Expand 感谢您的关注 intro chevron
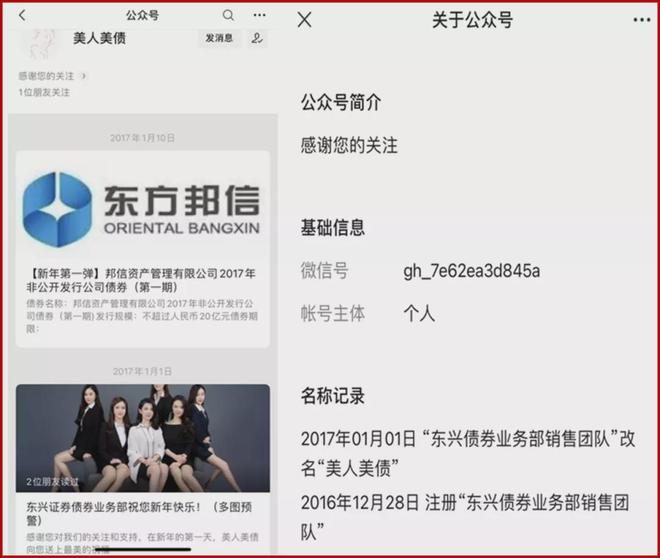660x558 pixels. coord(83,76)
